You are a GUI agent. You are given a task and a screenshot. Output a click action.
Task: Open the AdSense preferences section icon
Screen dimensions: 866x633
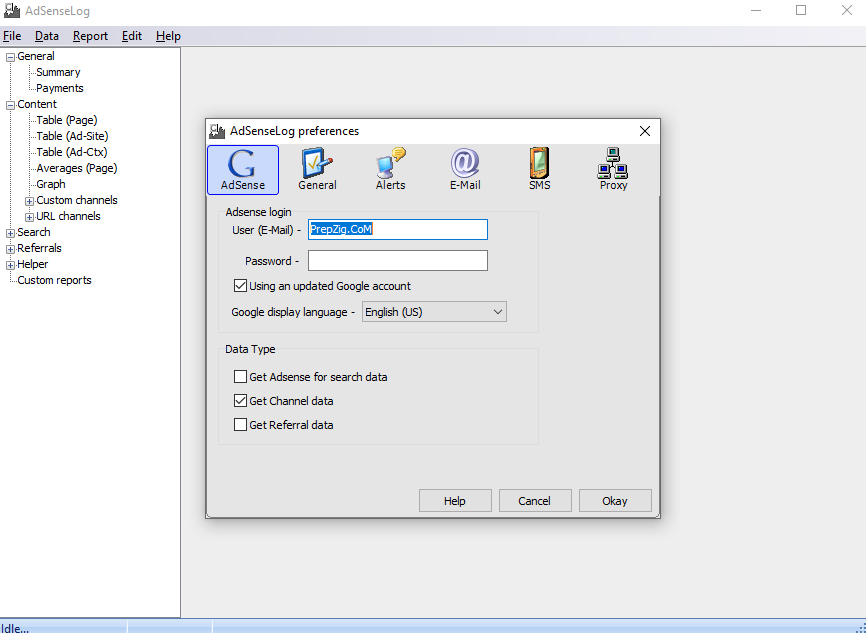pyautogui.click(x=242, y=170)
